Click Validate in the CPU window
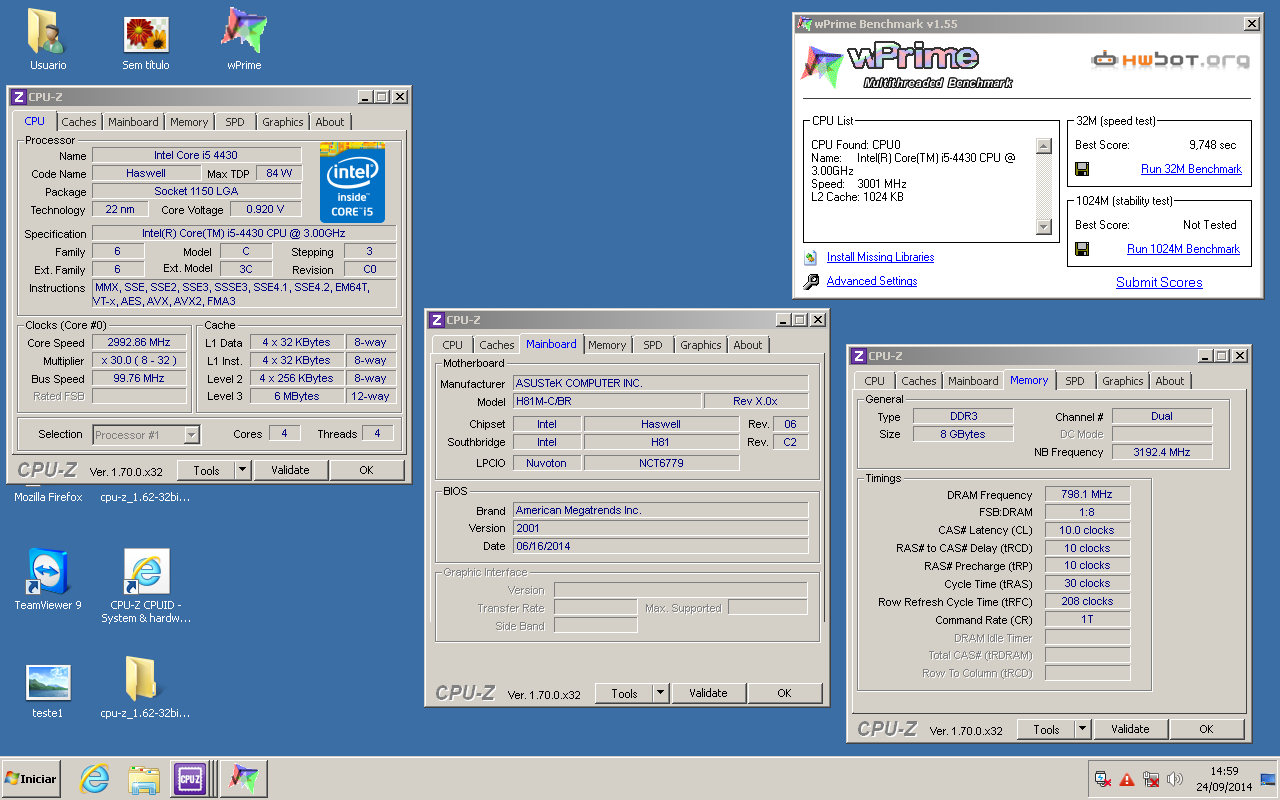This screenshot has height=800, width=1280. pos(290,470)
